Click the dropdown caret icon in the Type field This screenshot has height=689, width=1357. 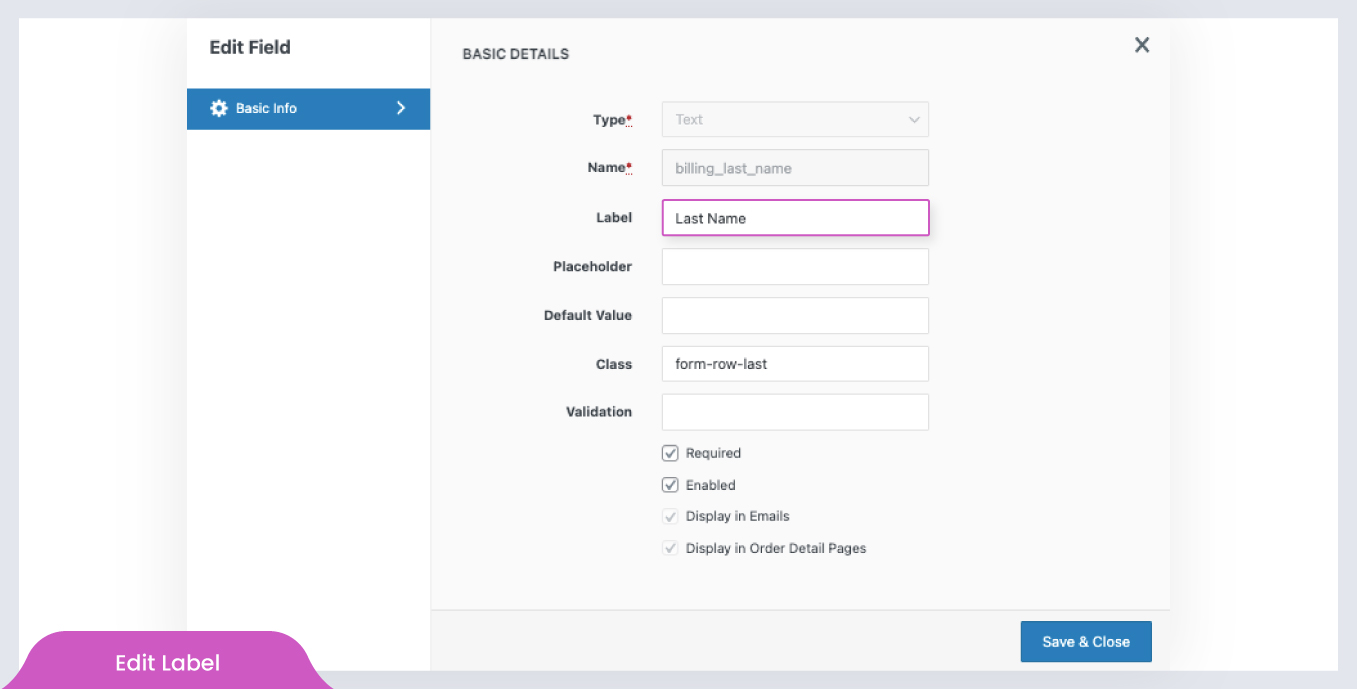[x=913, y=119]
